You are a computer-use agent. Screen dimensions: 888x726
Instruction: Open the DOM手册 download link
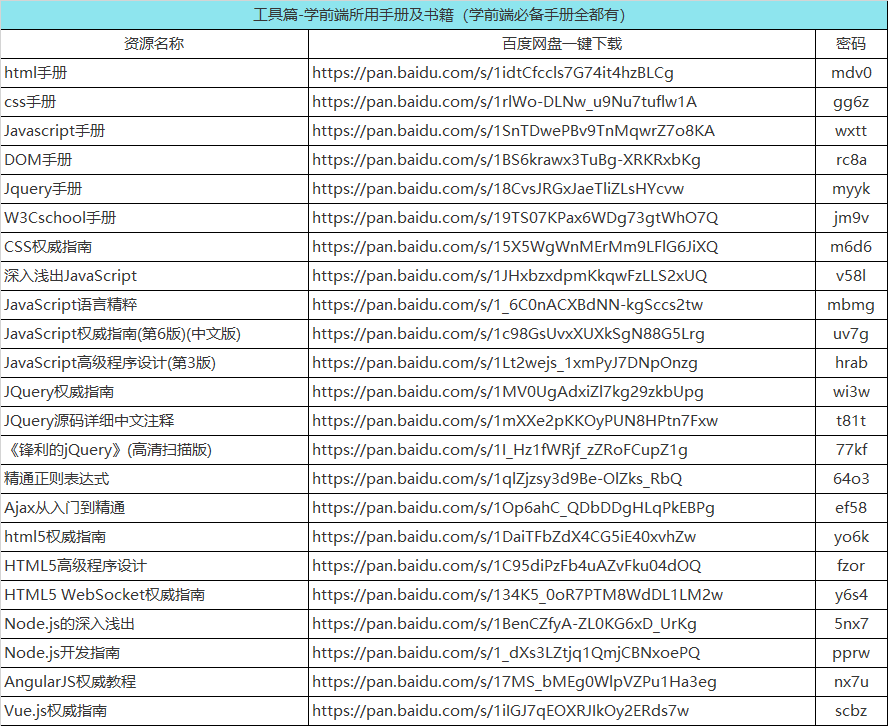506,160
